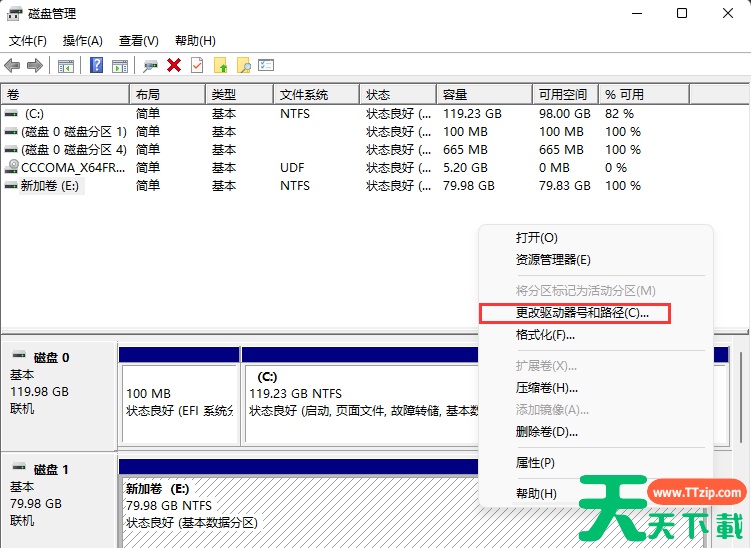Click the properties checkmark page icon
The height and width of the screenshot is (548, 751).
coord(197,65)
